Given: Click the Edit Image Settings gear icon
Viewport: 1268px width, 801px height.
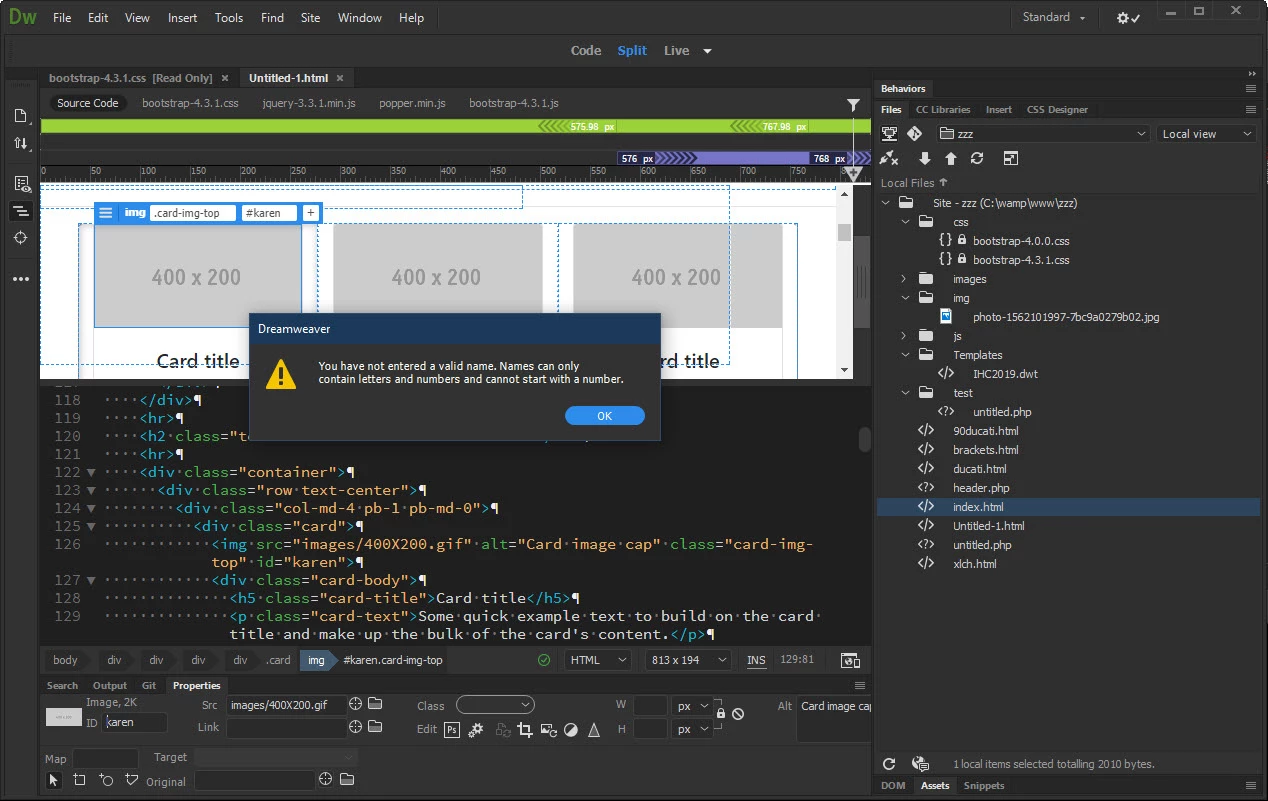Looking at the screenshot, I should coord(476,730).
